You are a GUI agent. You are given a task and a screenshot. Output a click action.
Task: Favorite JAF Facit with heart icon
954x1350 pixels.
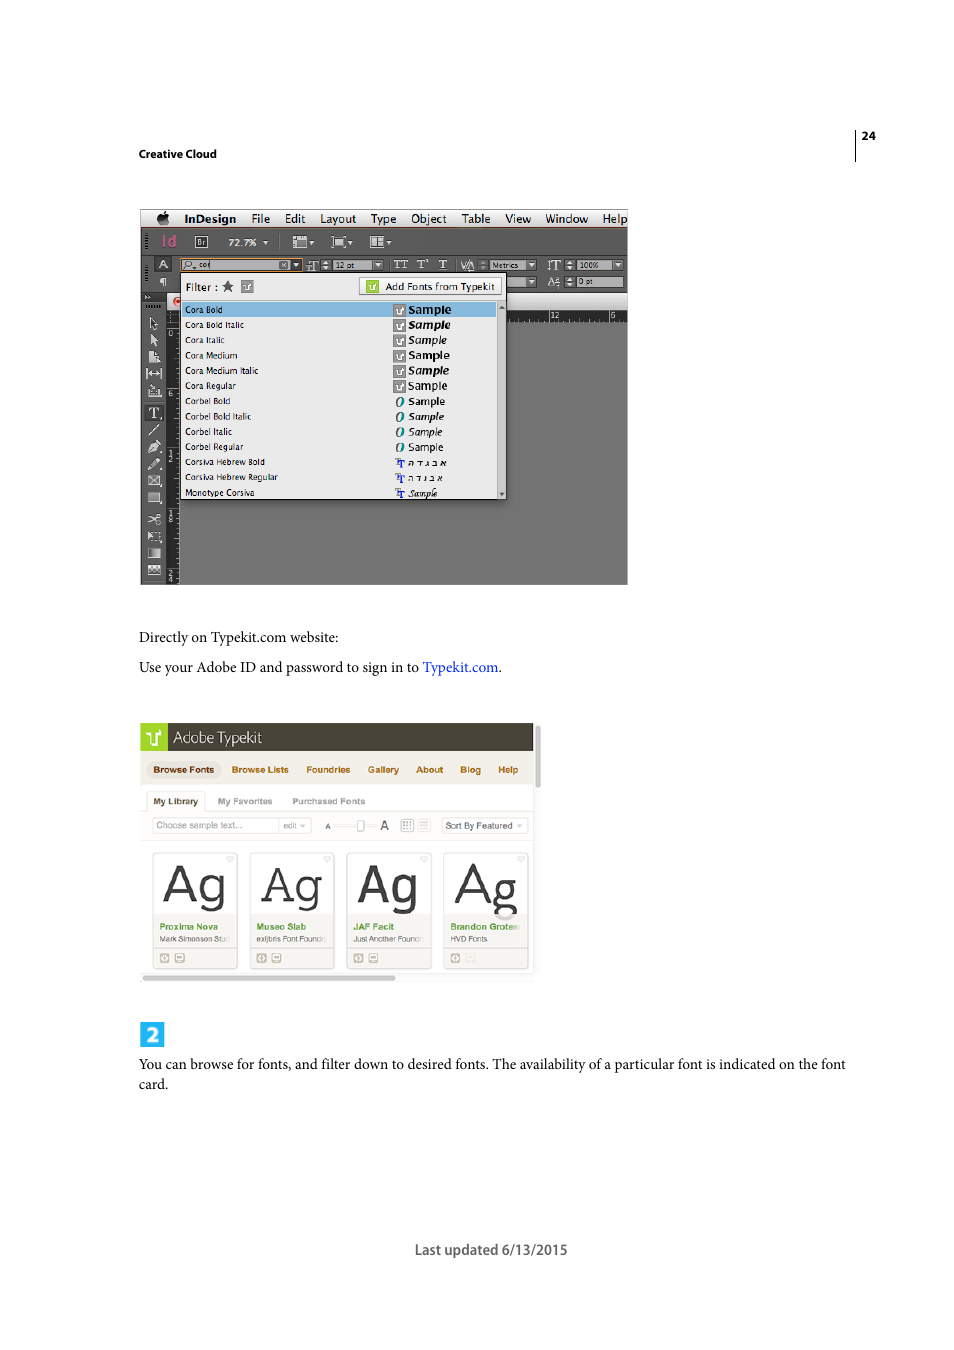(x=423, y=859)
